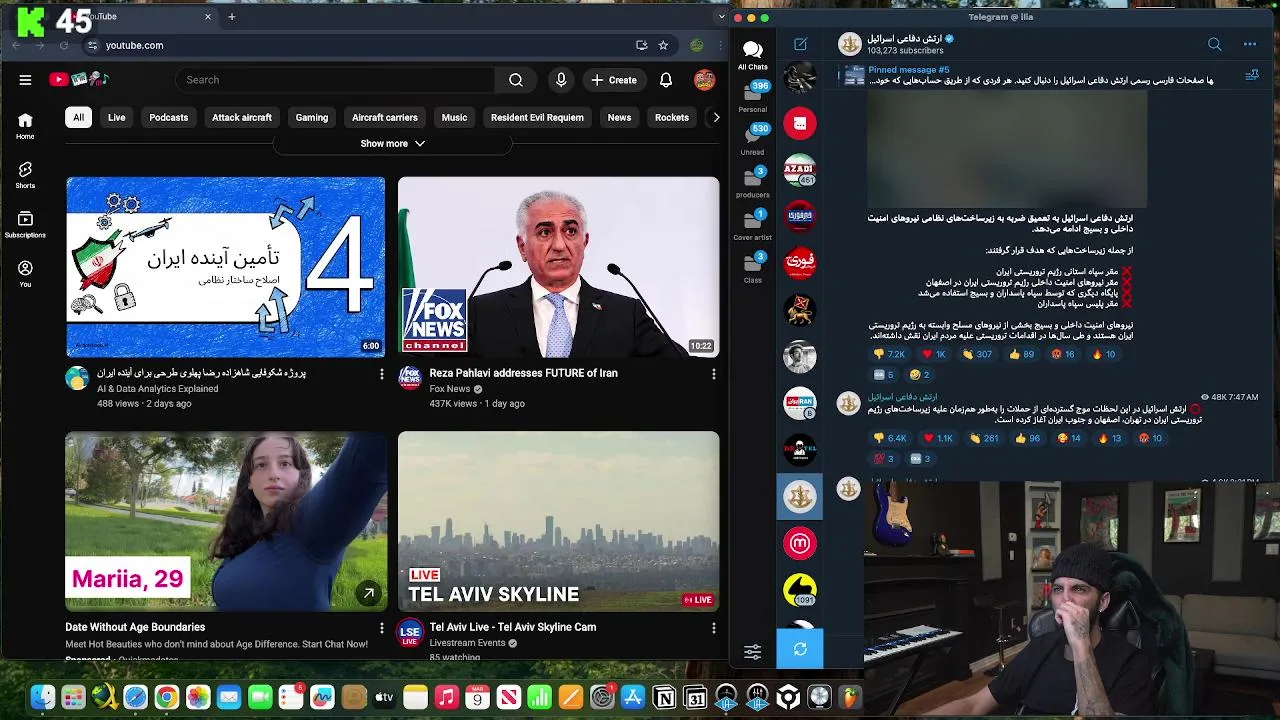This screenshot has height=720, width=1280.
Task: Open a new Chrome tab with plus
Action: coord(231,16)
